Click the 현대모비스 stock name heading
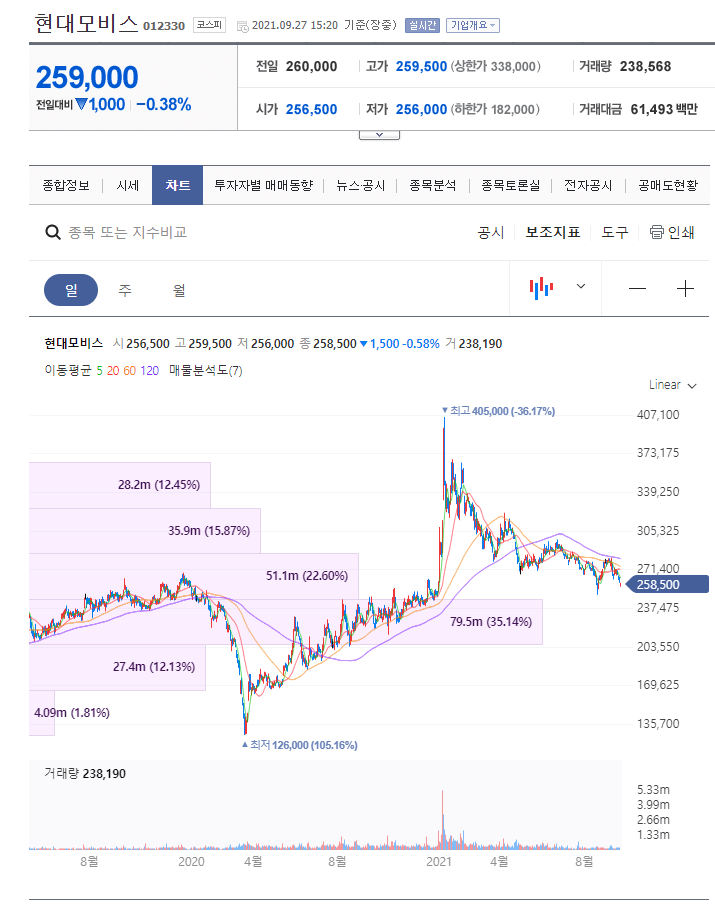 (86, 24)
